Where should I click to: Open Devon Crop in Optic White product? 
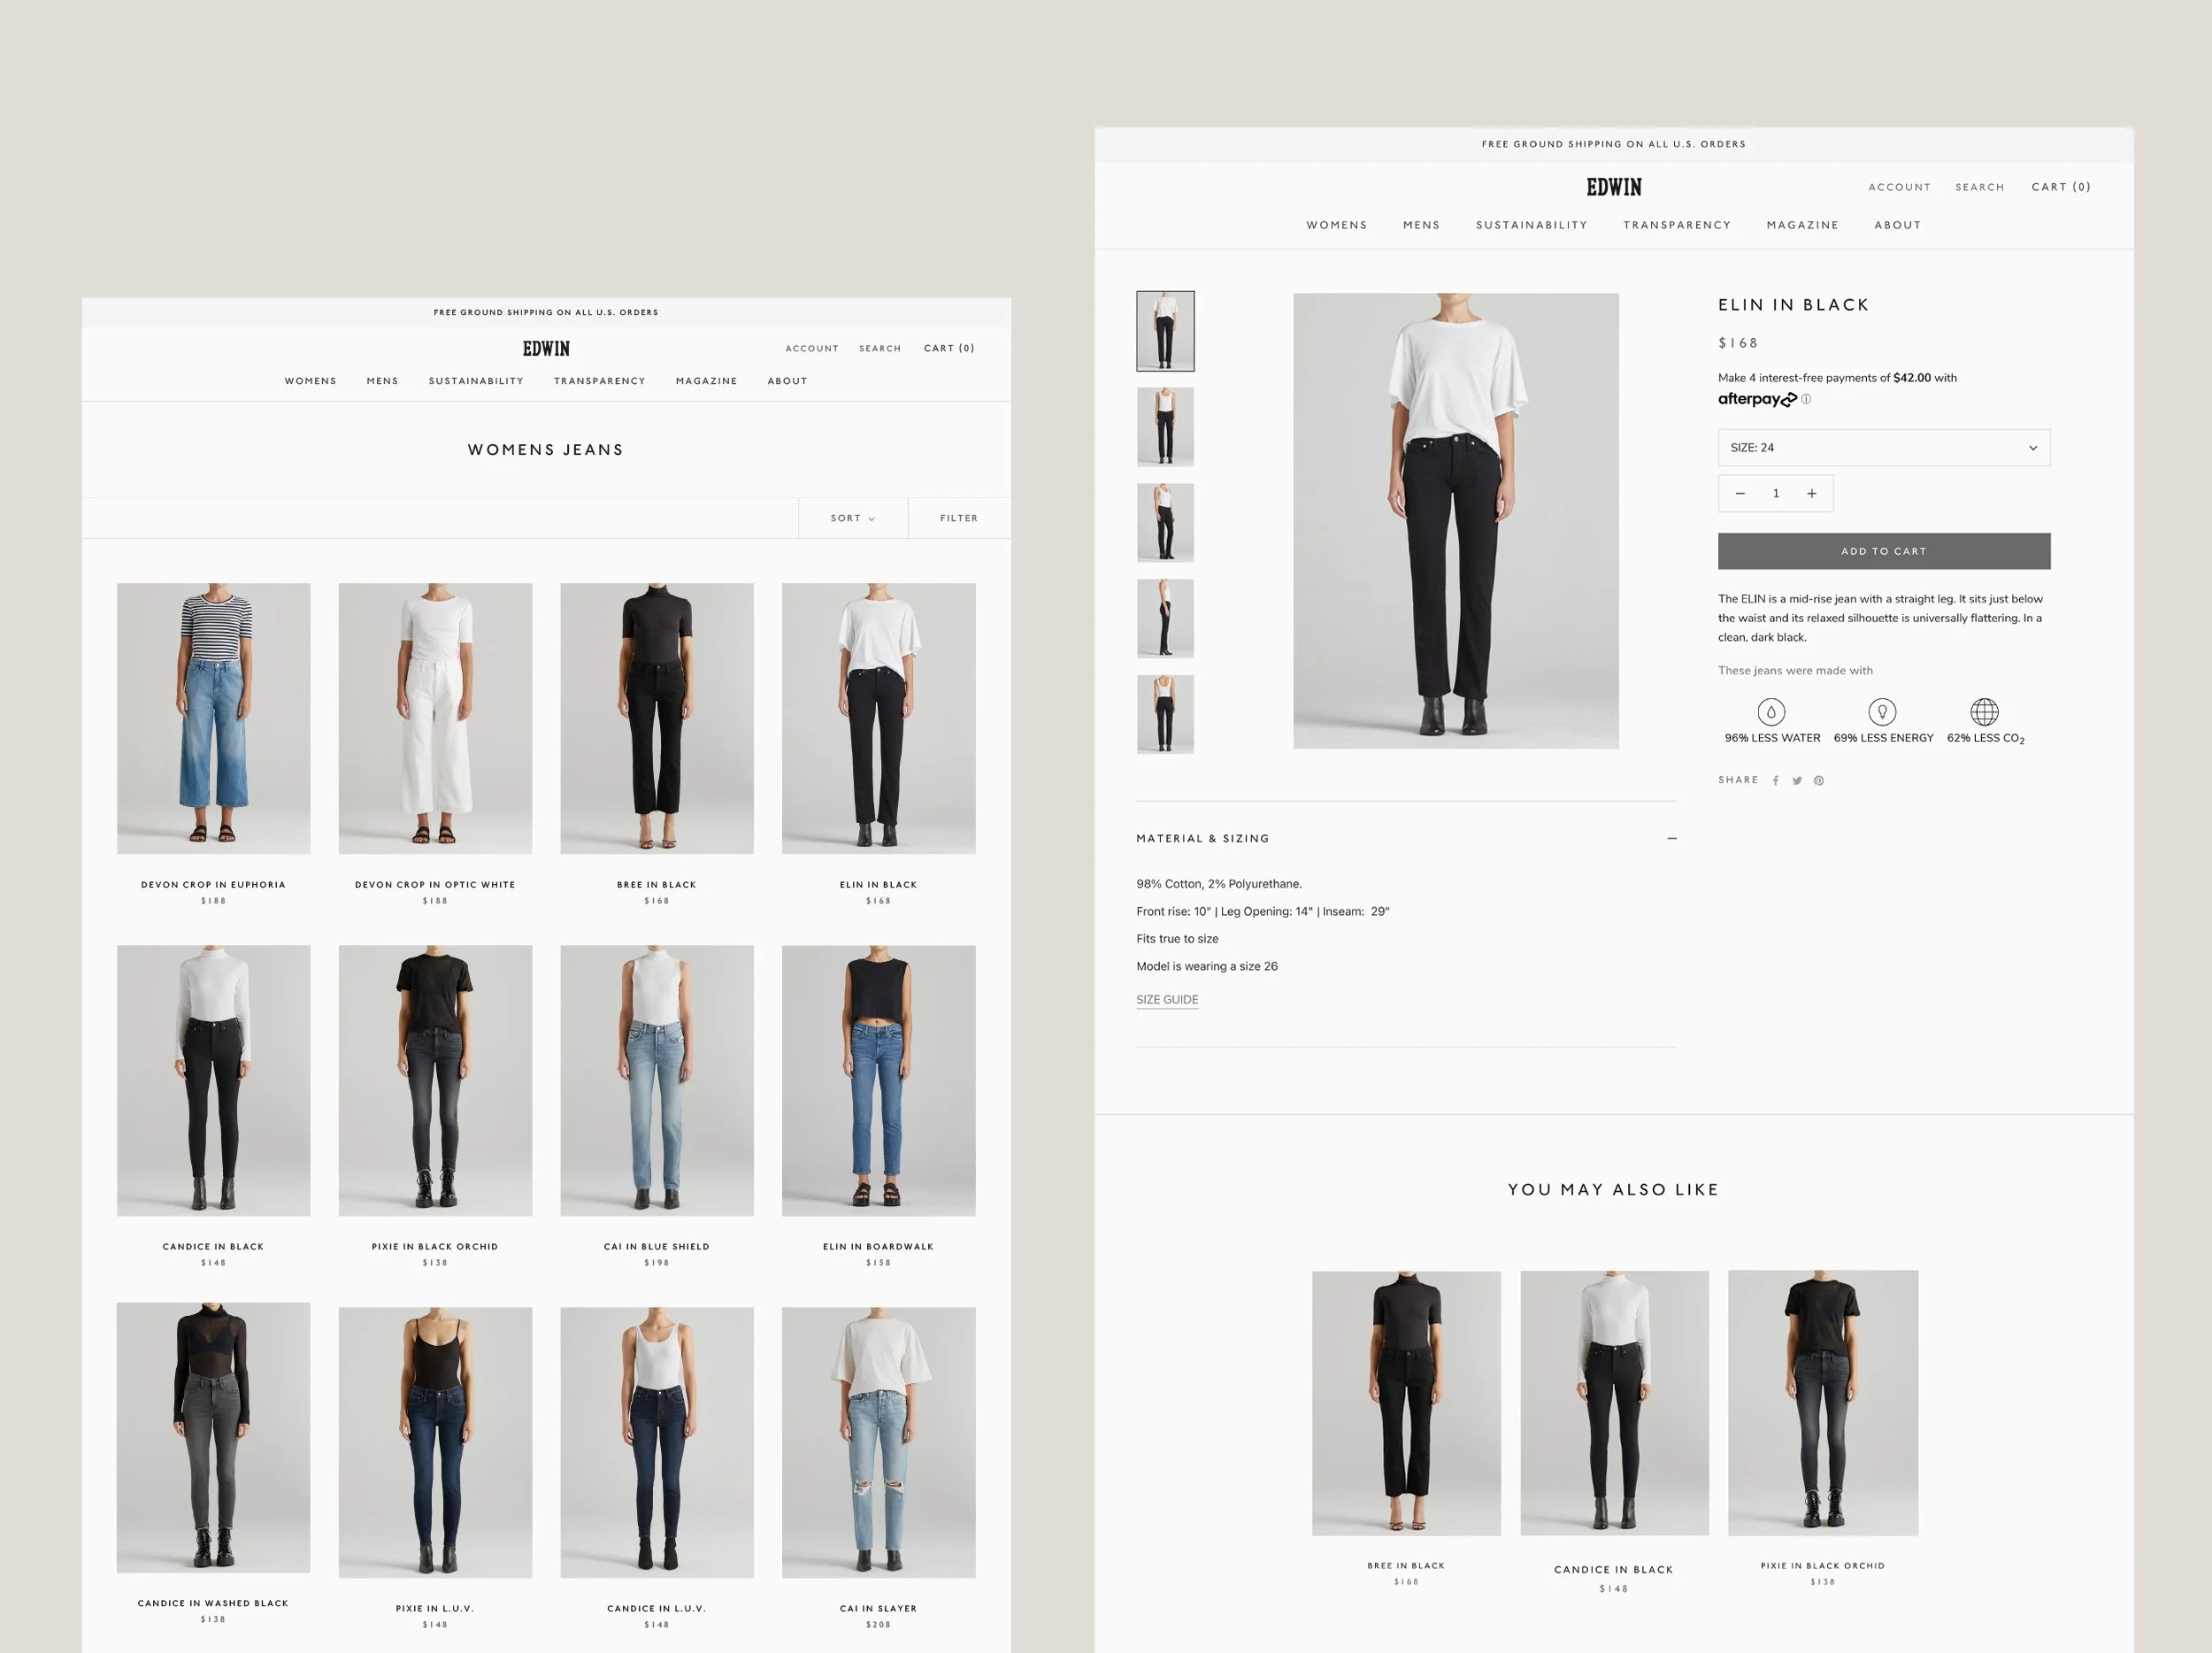pyautogui.click(x=435, y=718)
